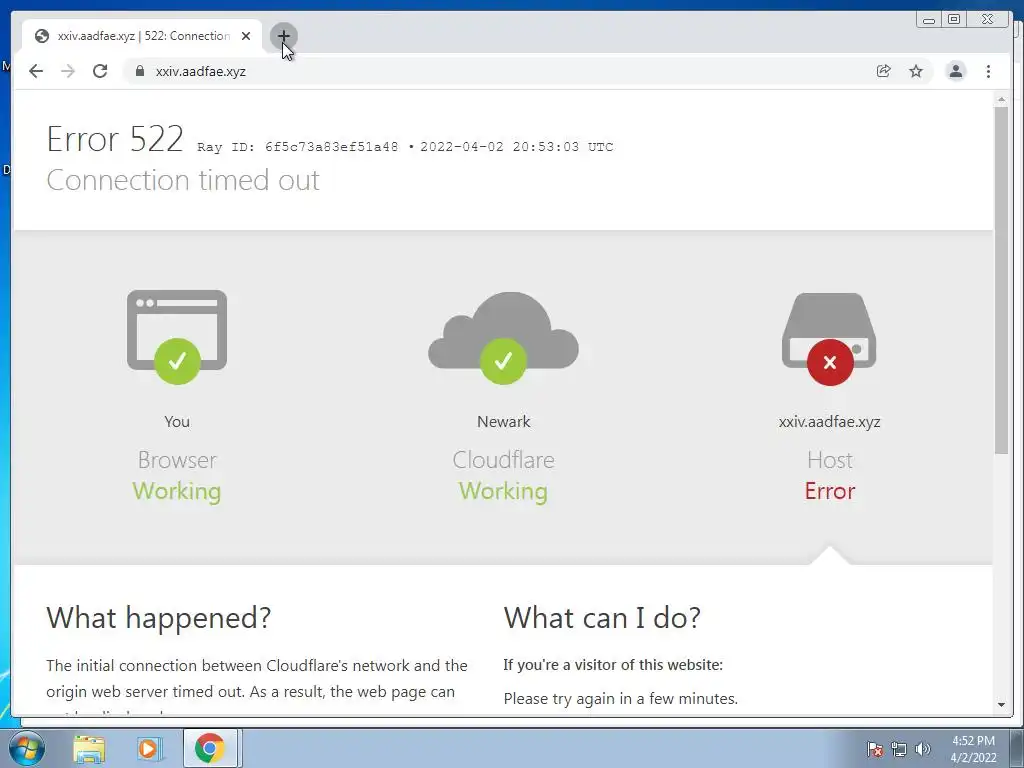Viewport: 1024px width, 768px height.
Task: Bookmark this page with the star icon
Action: click(x=916, y=71)
